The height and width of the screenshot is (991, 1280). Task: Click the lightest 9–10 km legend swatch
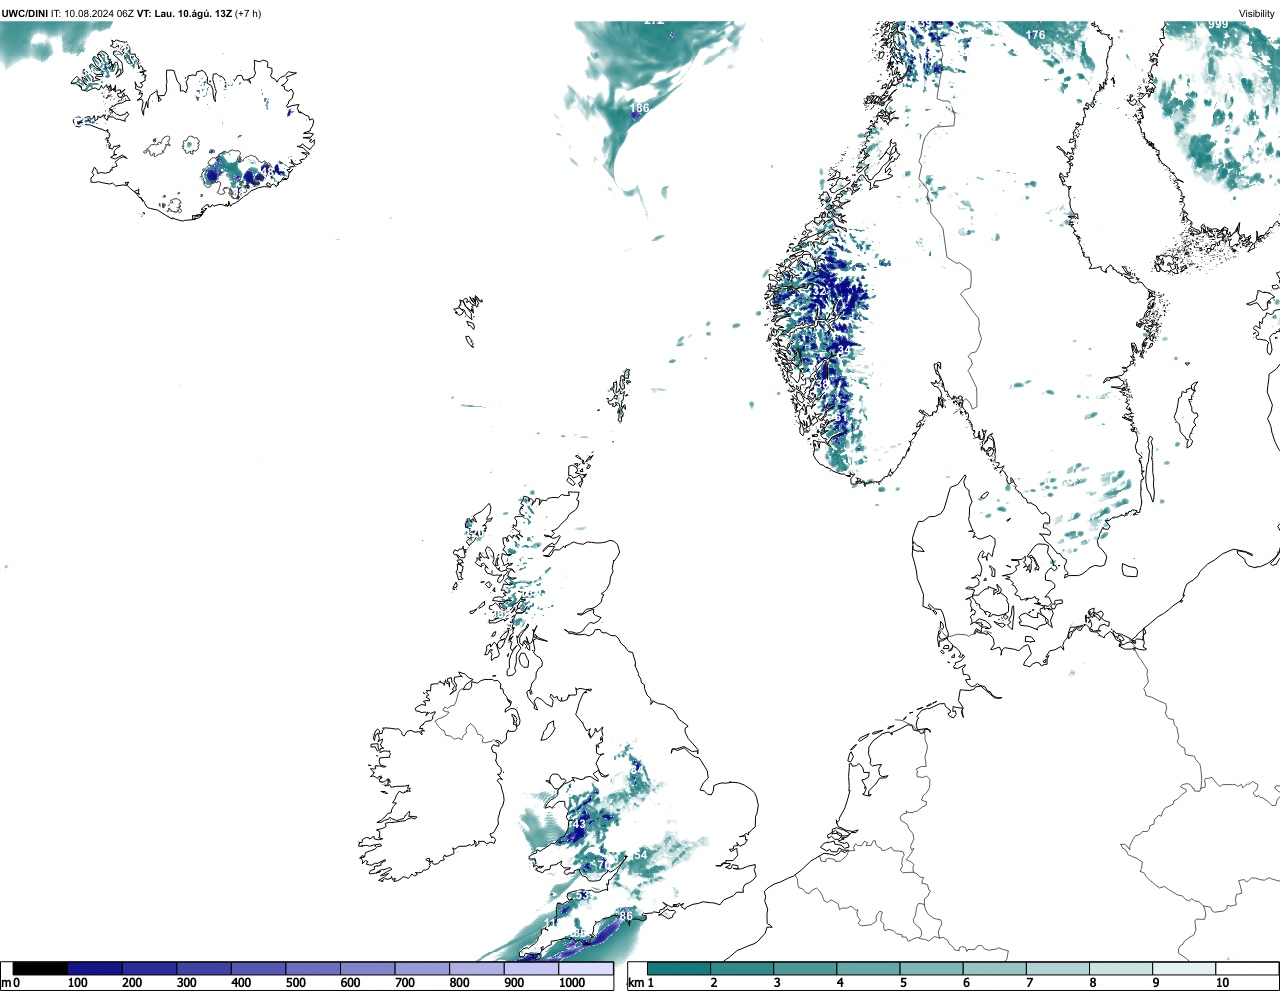(x=1184, y=969)
